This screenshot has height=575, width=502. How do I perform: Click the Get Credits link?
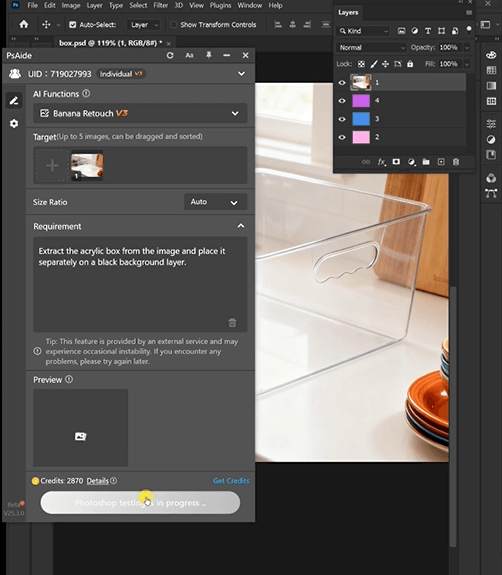coord(231,481)
